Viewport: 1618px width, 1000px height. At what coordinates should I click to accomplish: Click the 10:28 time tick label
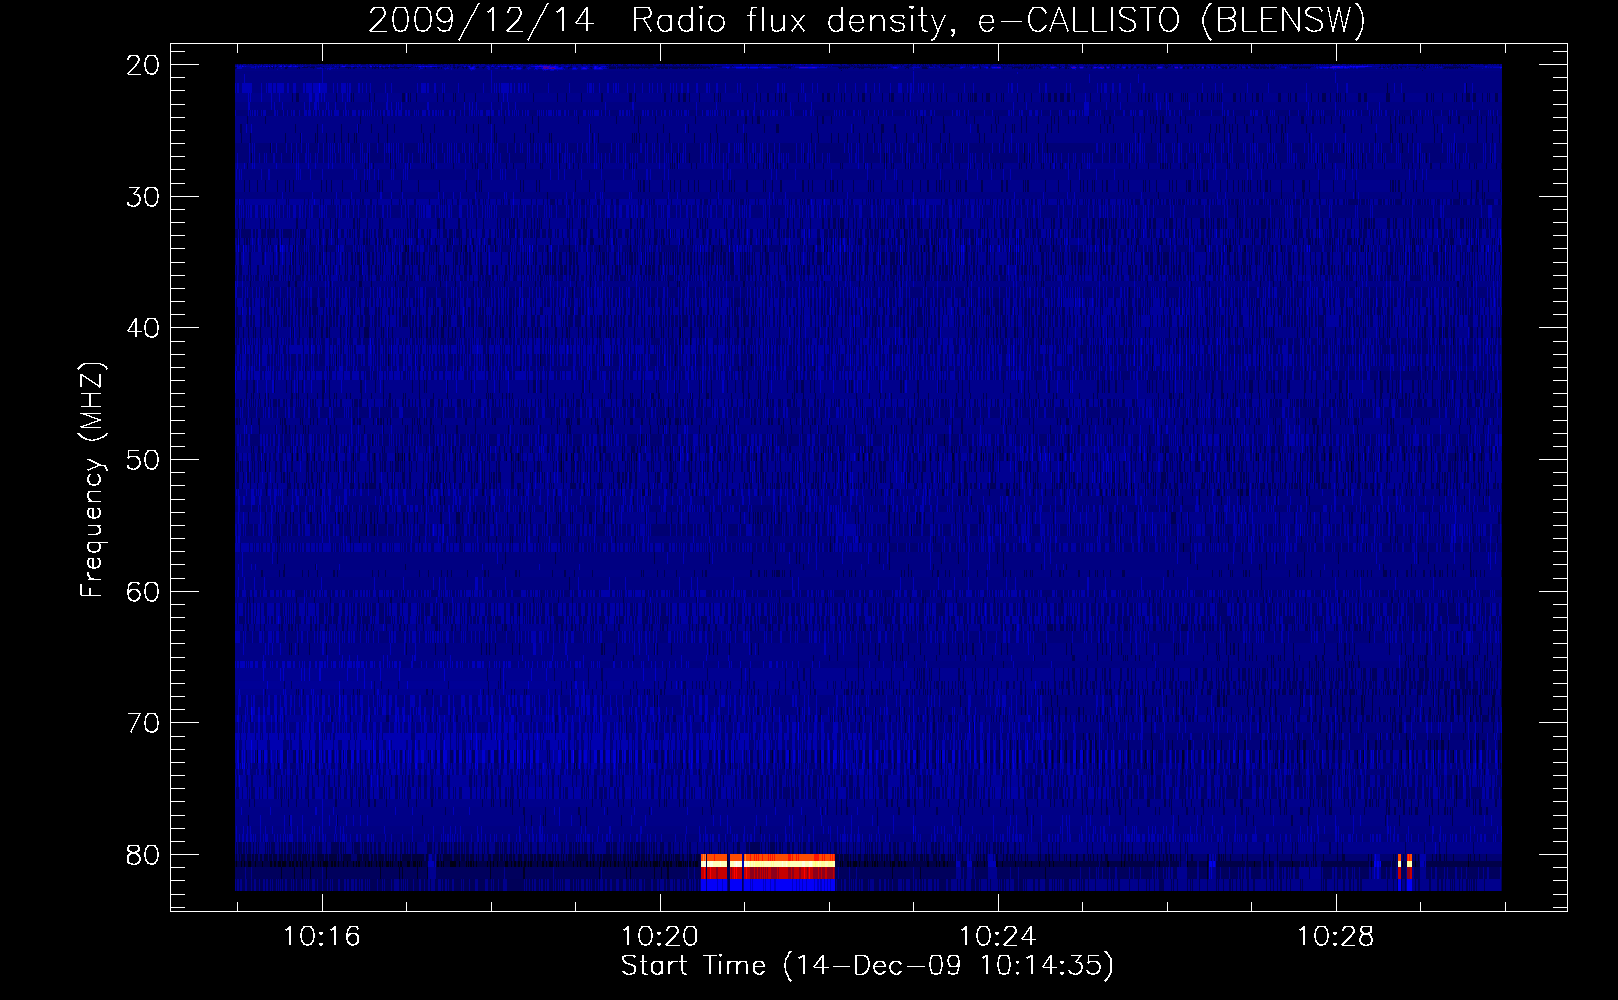tap(1335, 937)
